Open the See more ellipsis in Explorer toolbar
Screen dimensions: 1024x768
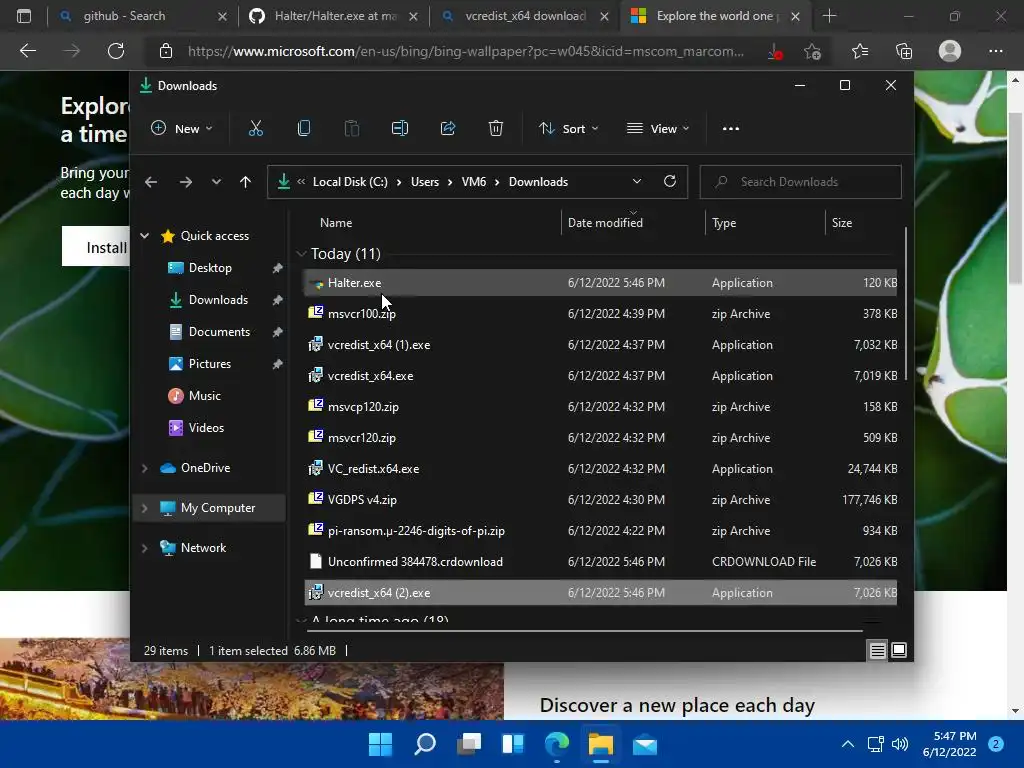[731, 129]
